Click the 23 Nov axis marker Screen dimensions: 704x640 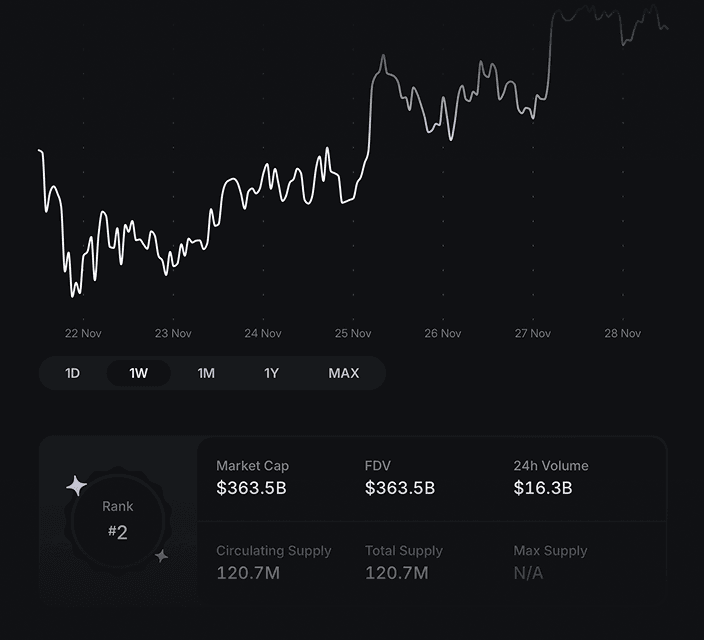coord(173,334)
